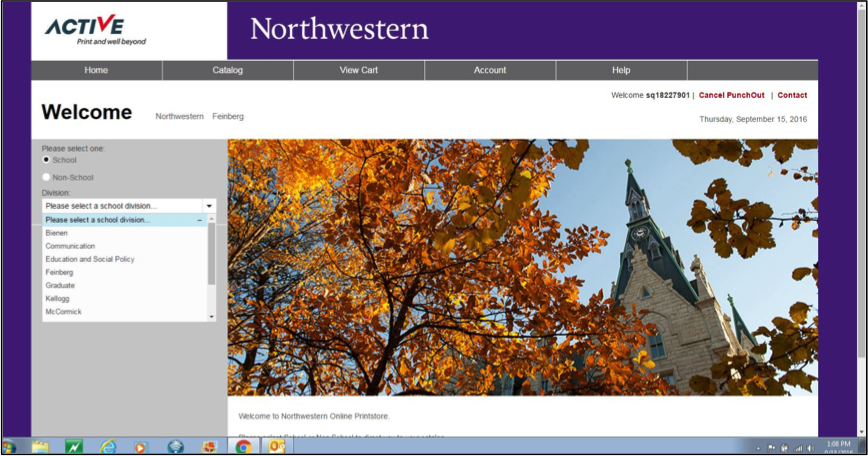Viewport: 868px width, 456px height.
Task: Click the Northwestern breadcrumb beside Welcome
Action: 179,116
